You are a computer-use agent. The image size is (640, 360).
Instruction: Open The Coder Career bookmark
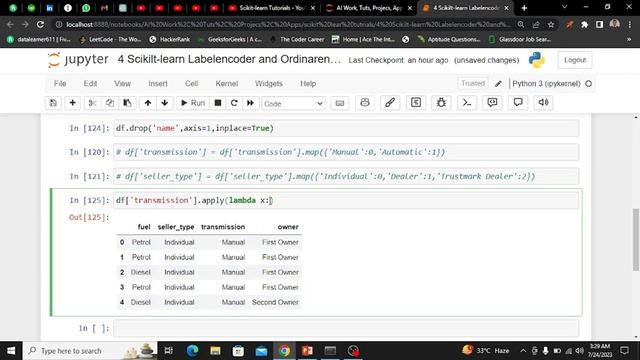(x=297, y=40)
